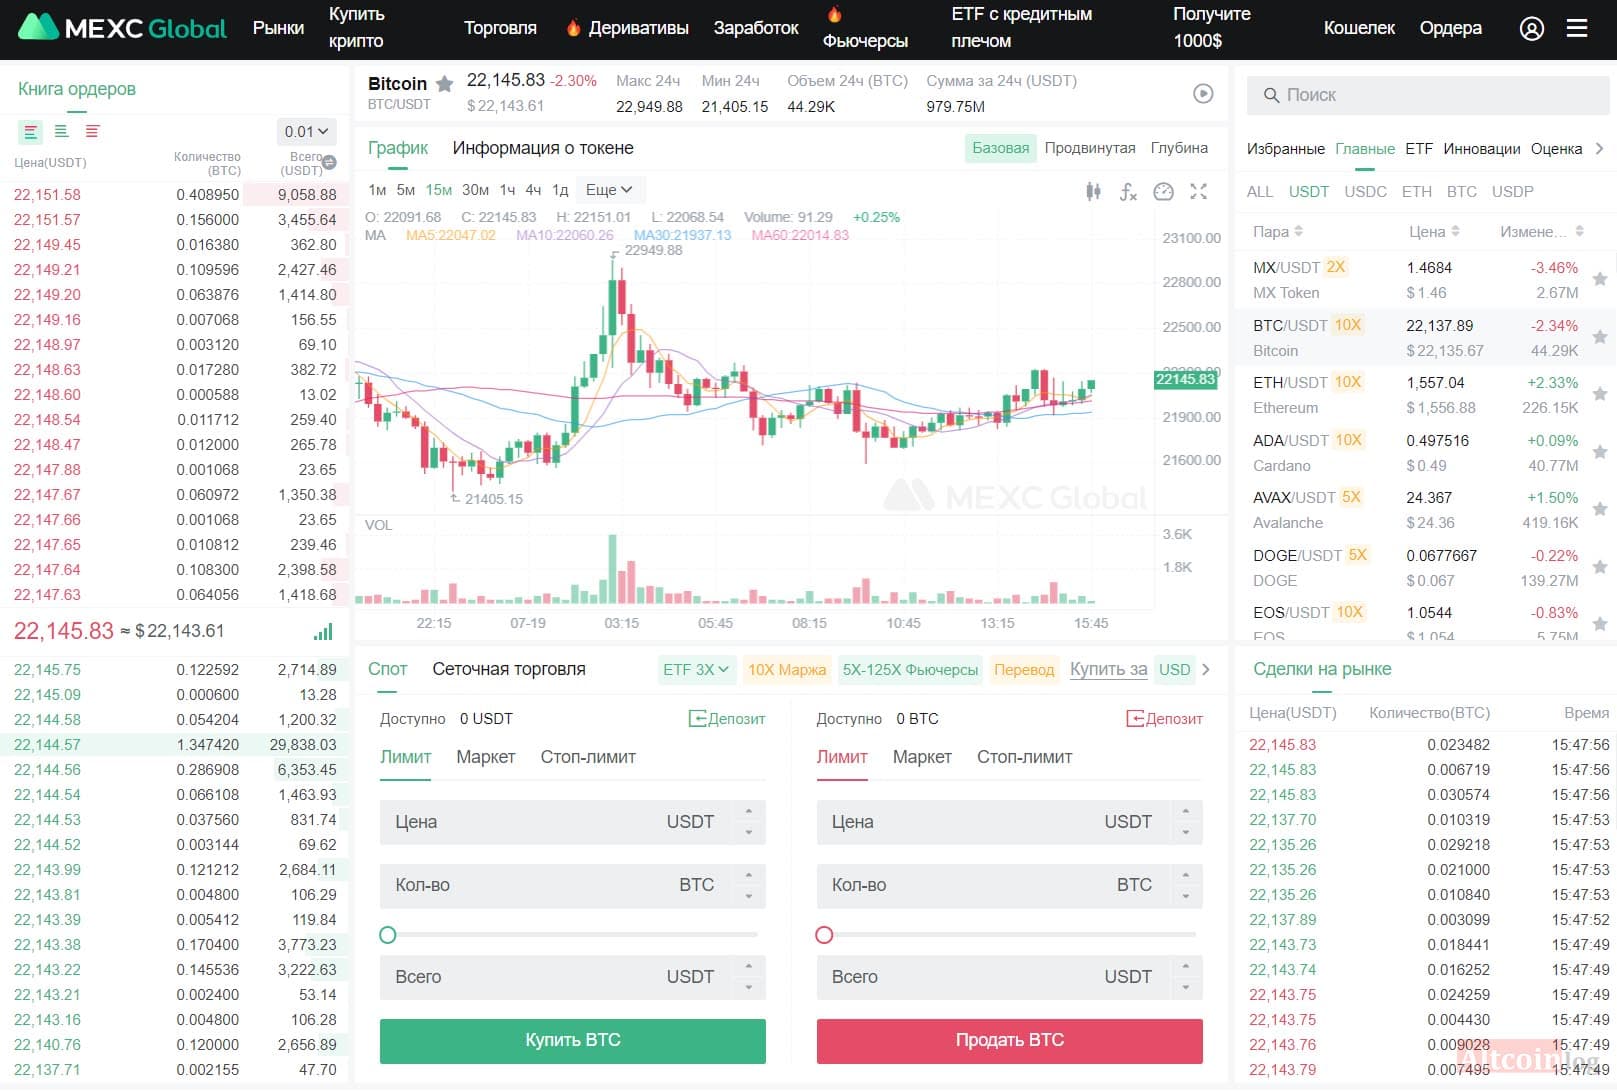Open the Глубина chart view
Viewport: 1617px width, 1091px height.
1179,148
